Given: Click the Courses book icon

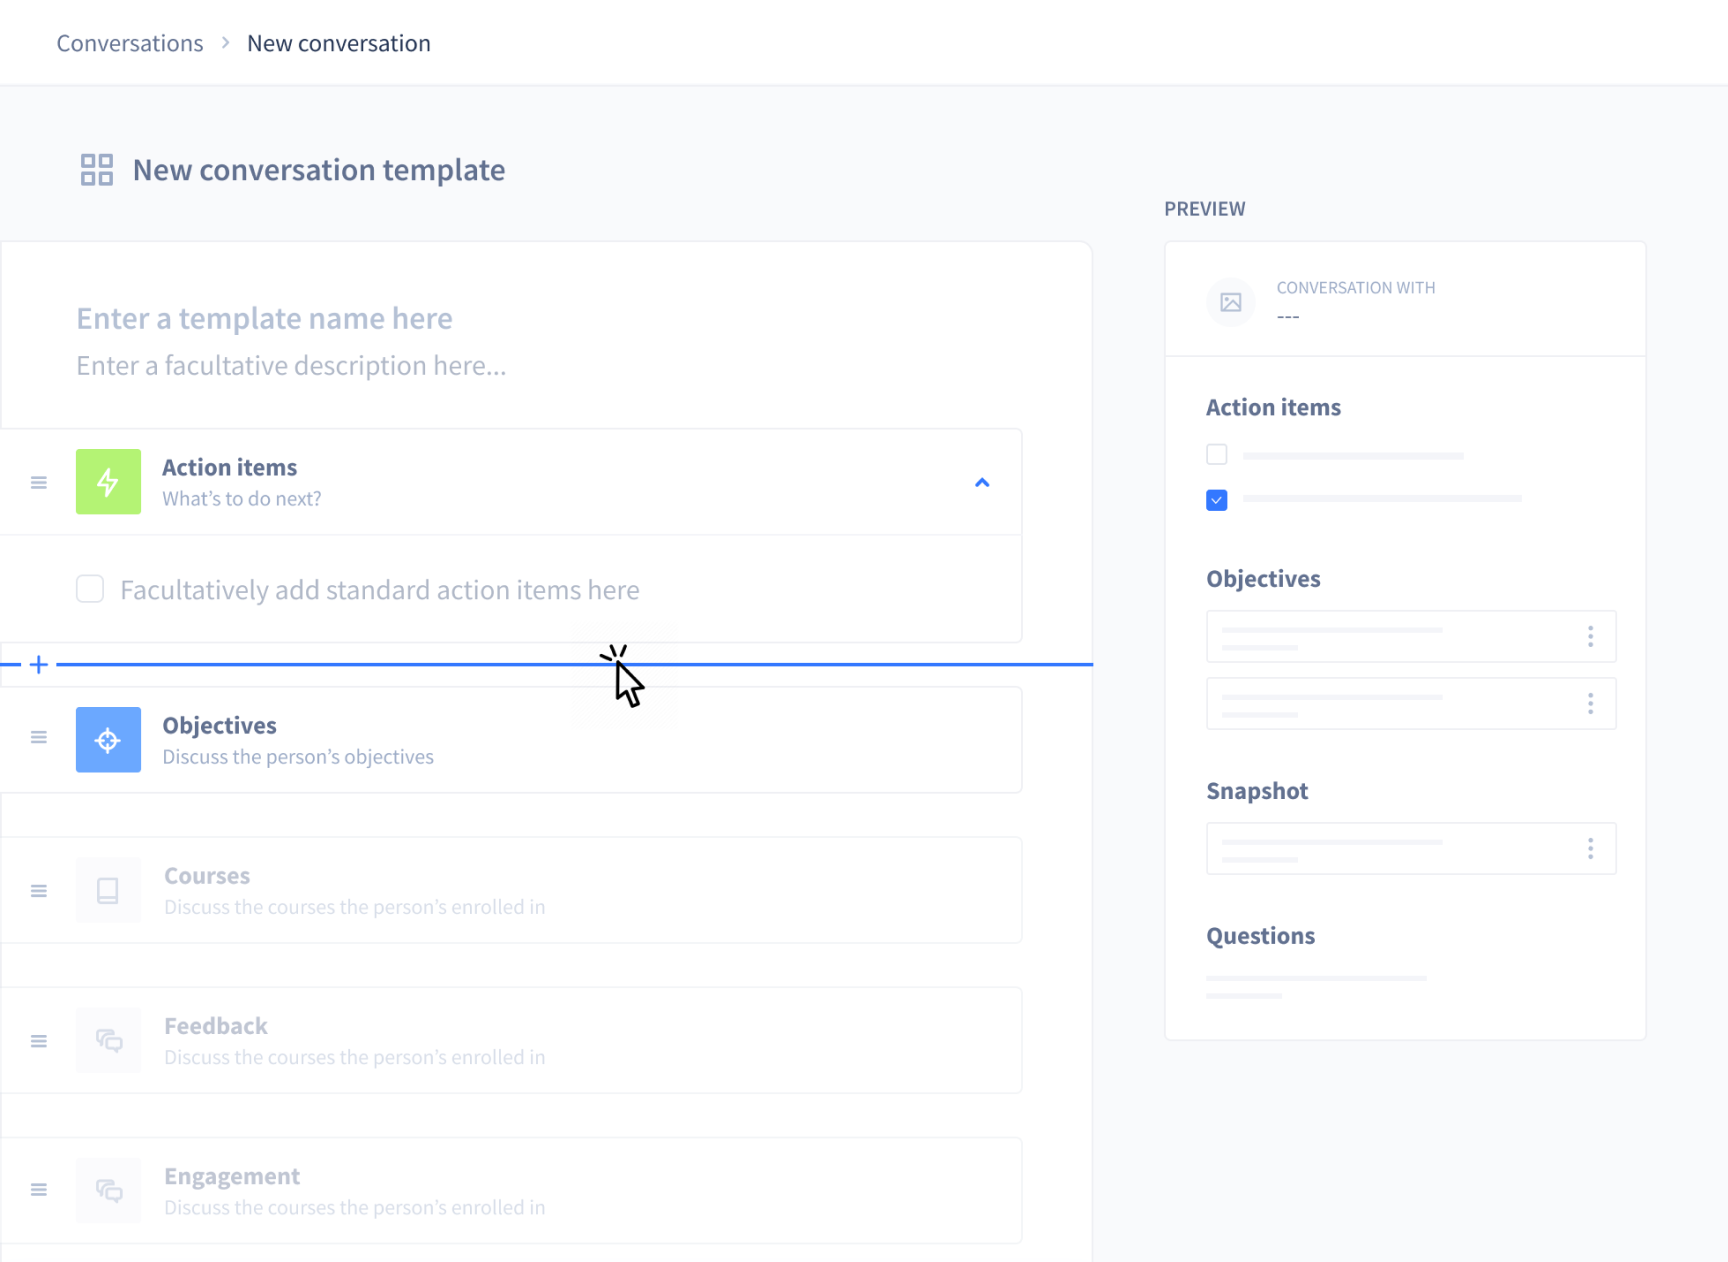Looking at the screenshot, I should [108, 890].
